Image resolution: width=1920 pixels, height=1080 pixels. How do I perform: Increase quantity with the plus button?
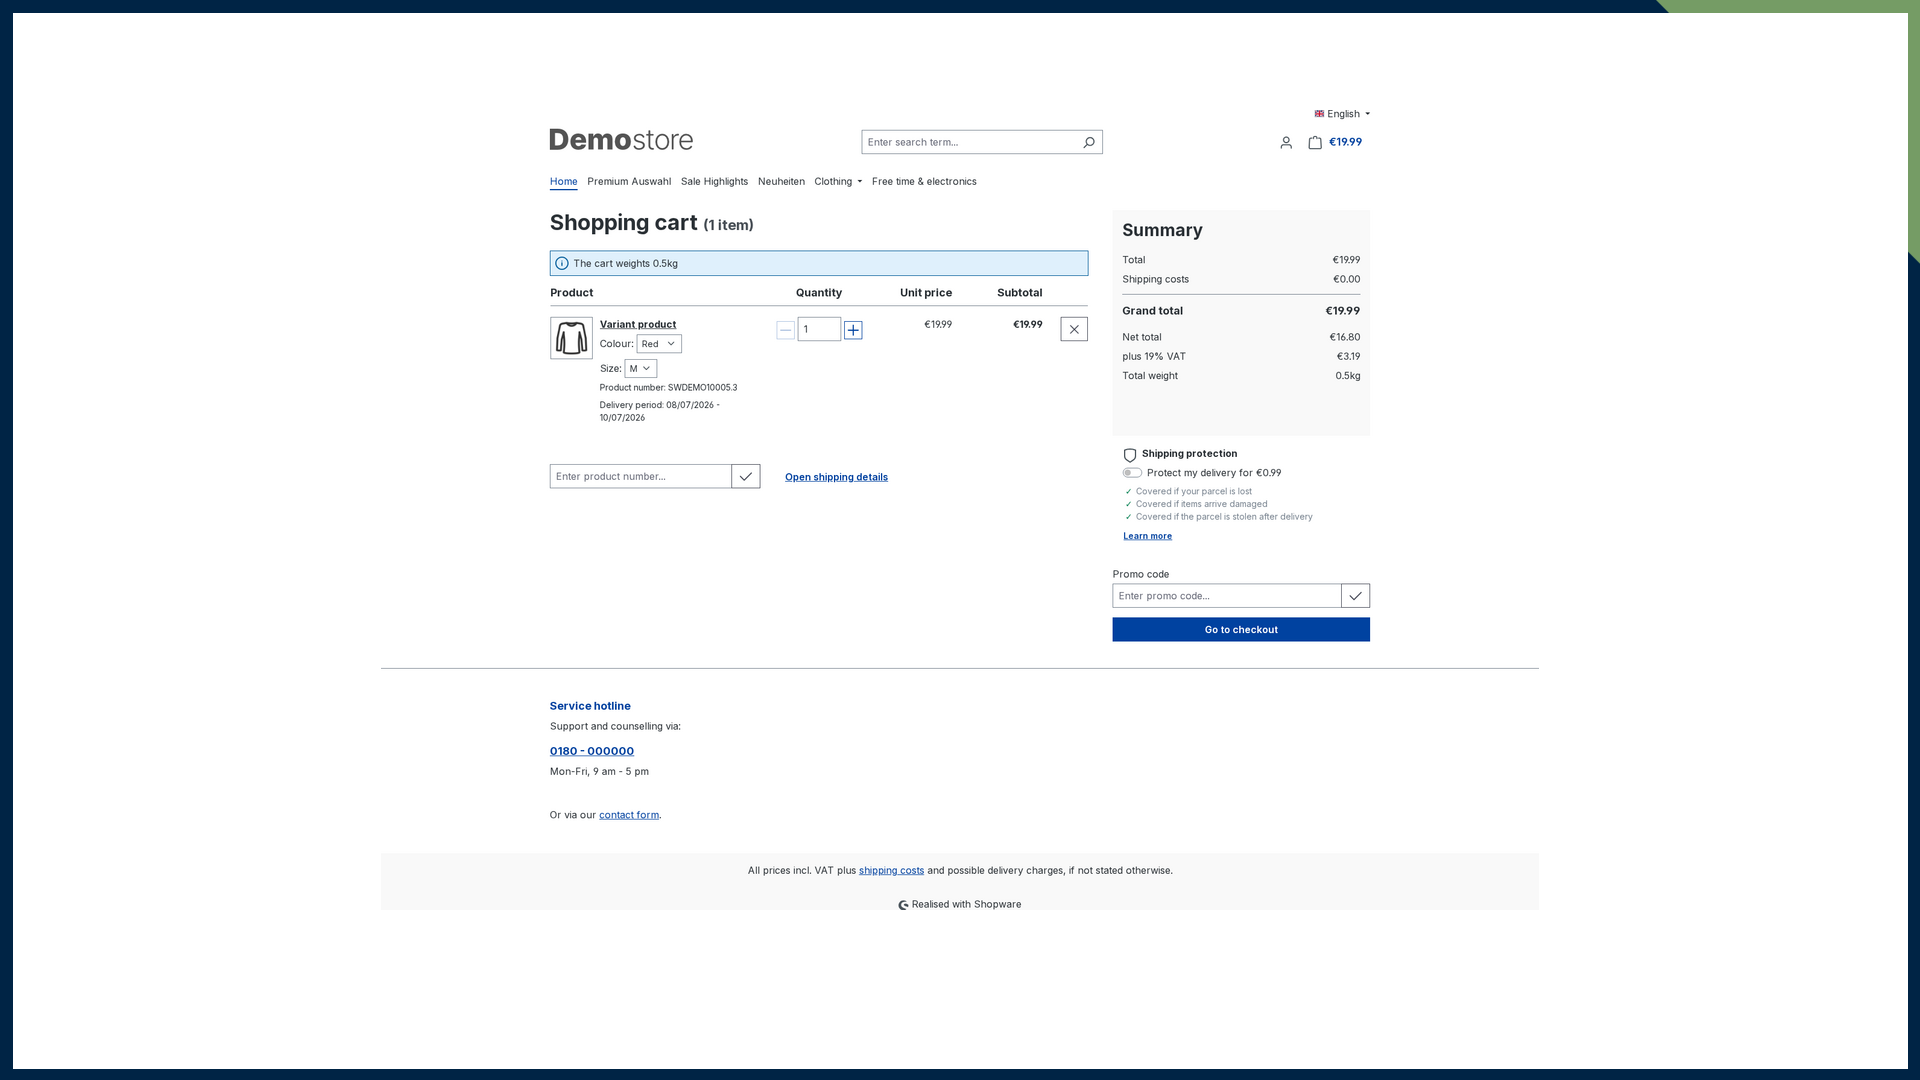pos(853,330)
